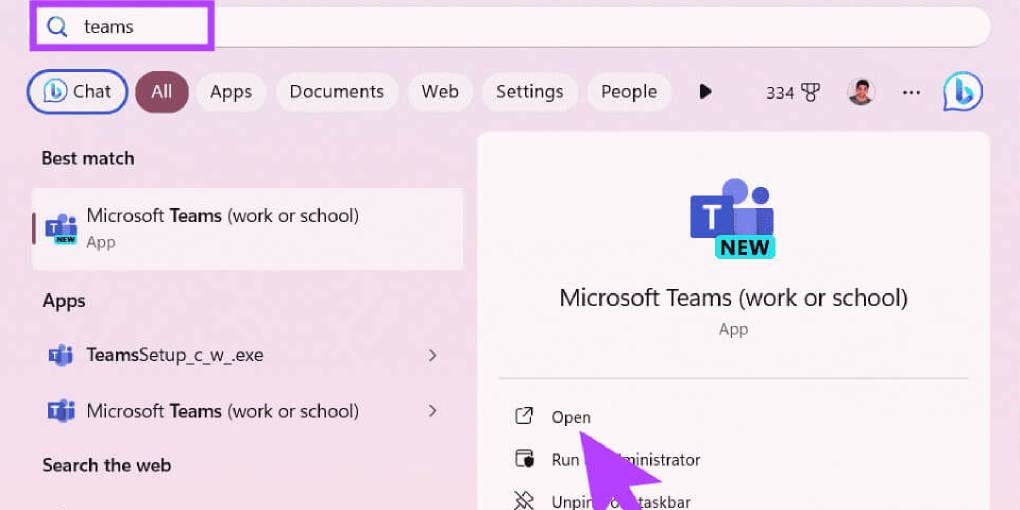Click the Apps section heading
The width and height of the screenshot is (1020, 510).
click(64, 301)
